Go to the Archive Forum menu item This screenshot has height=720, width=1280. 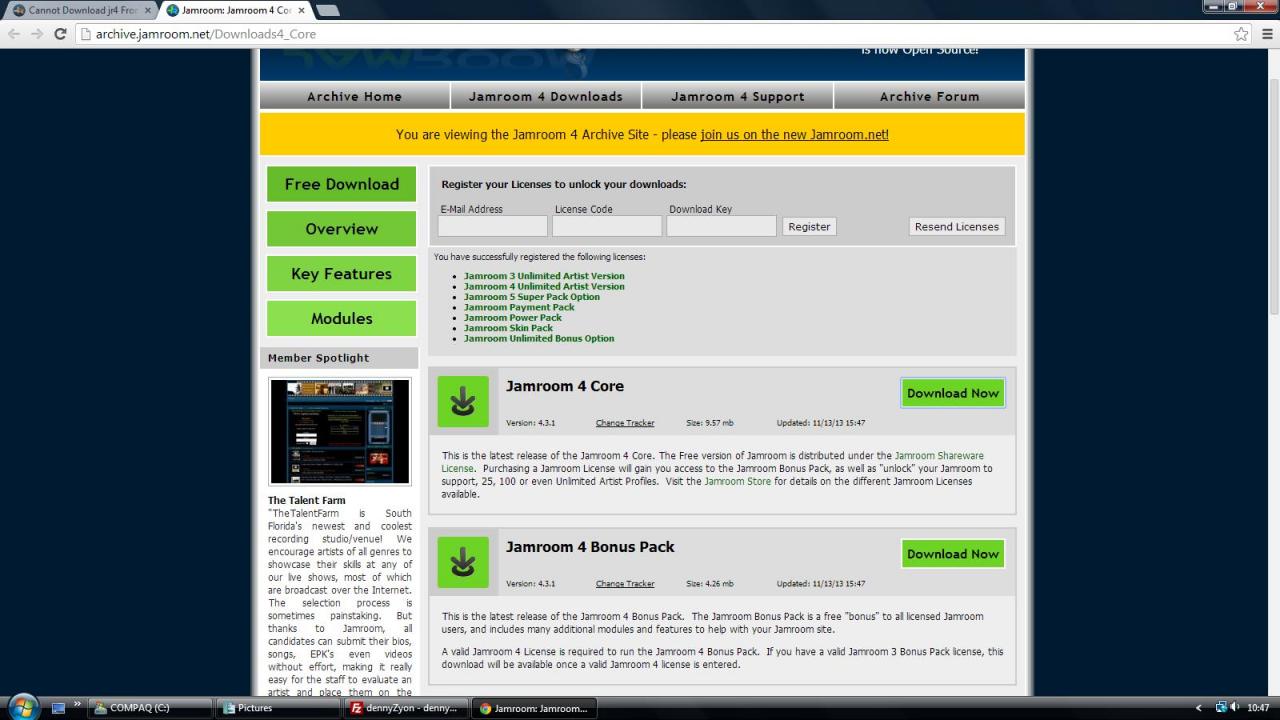[929, 96]
